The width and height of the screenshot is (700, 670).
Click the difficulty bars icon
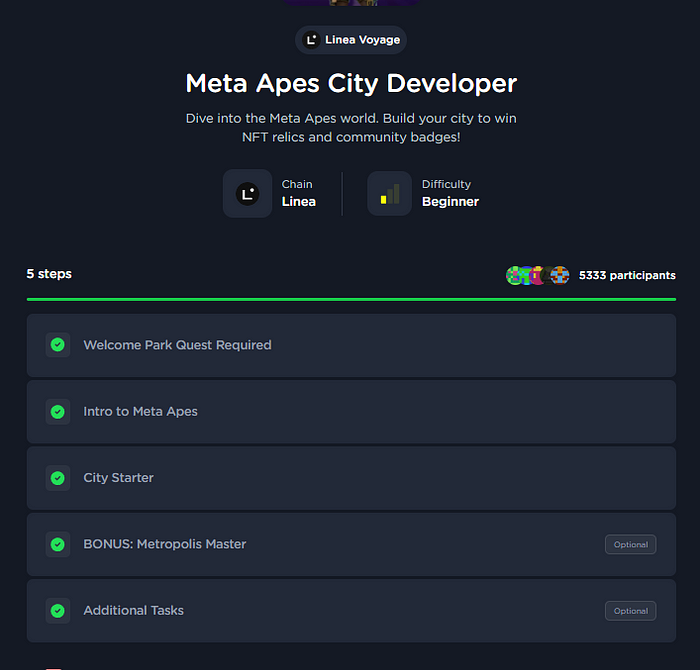coord(389,194)
